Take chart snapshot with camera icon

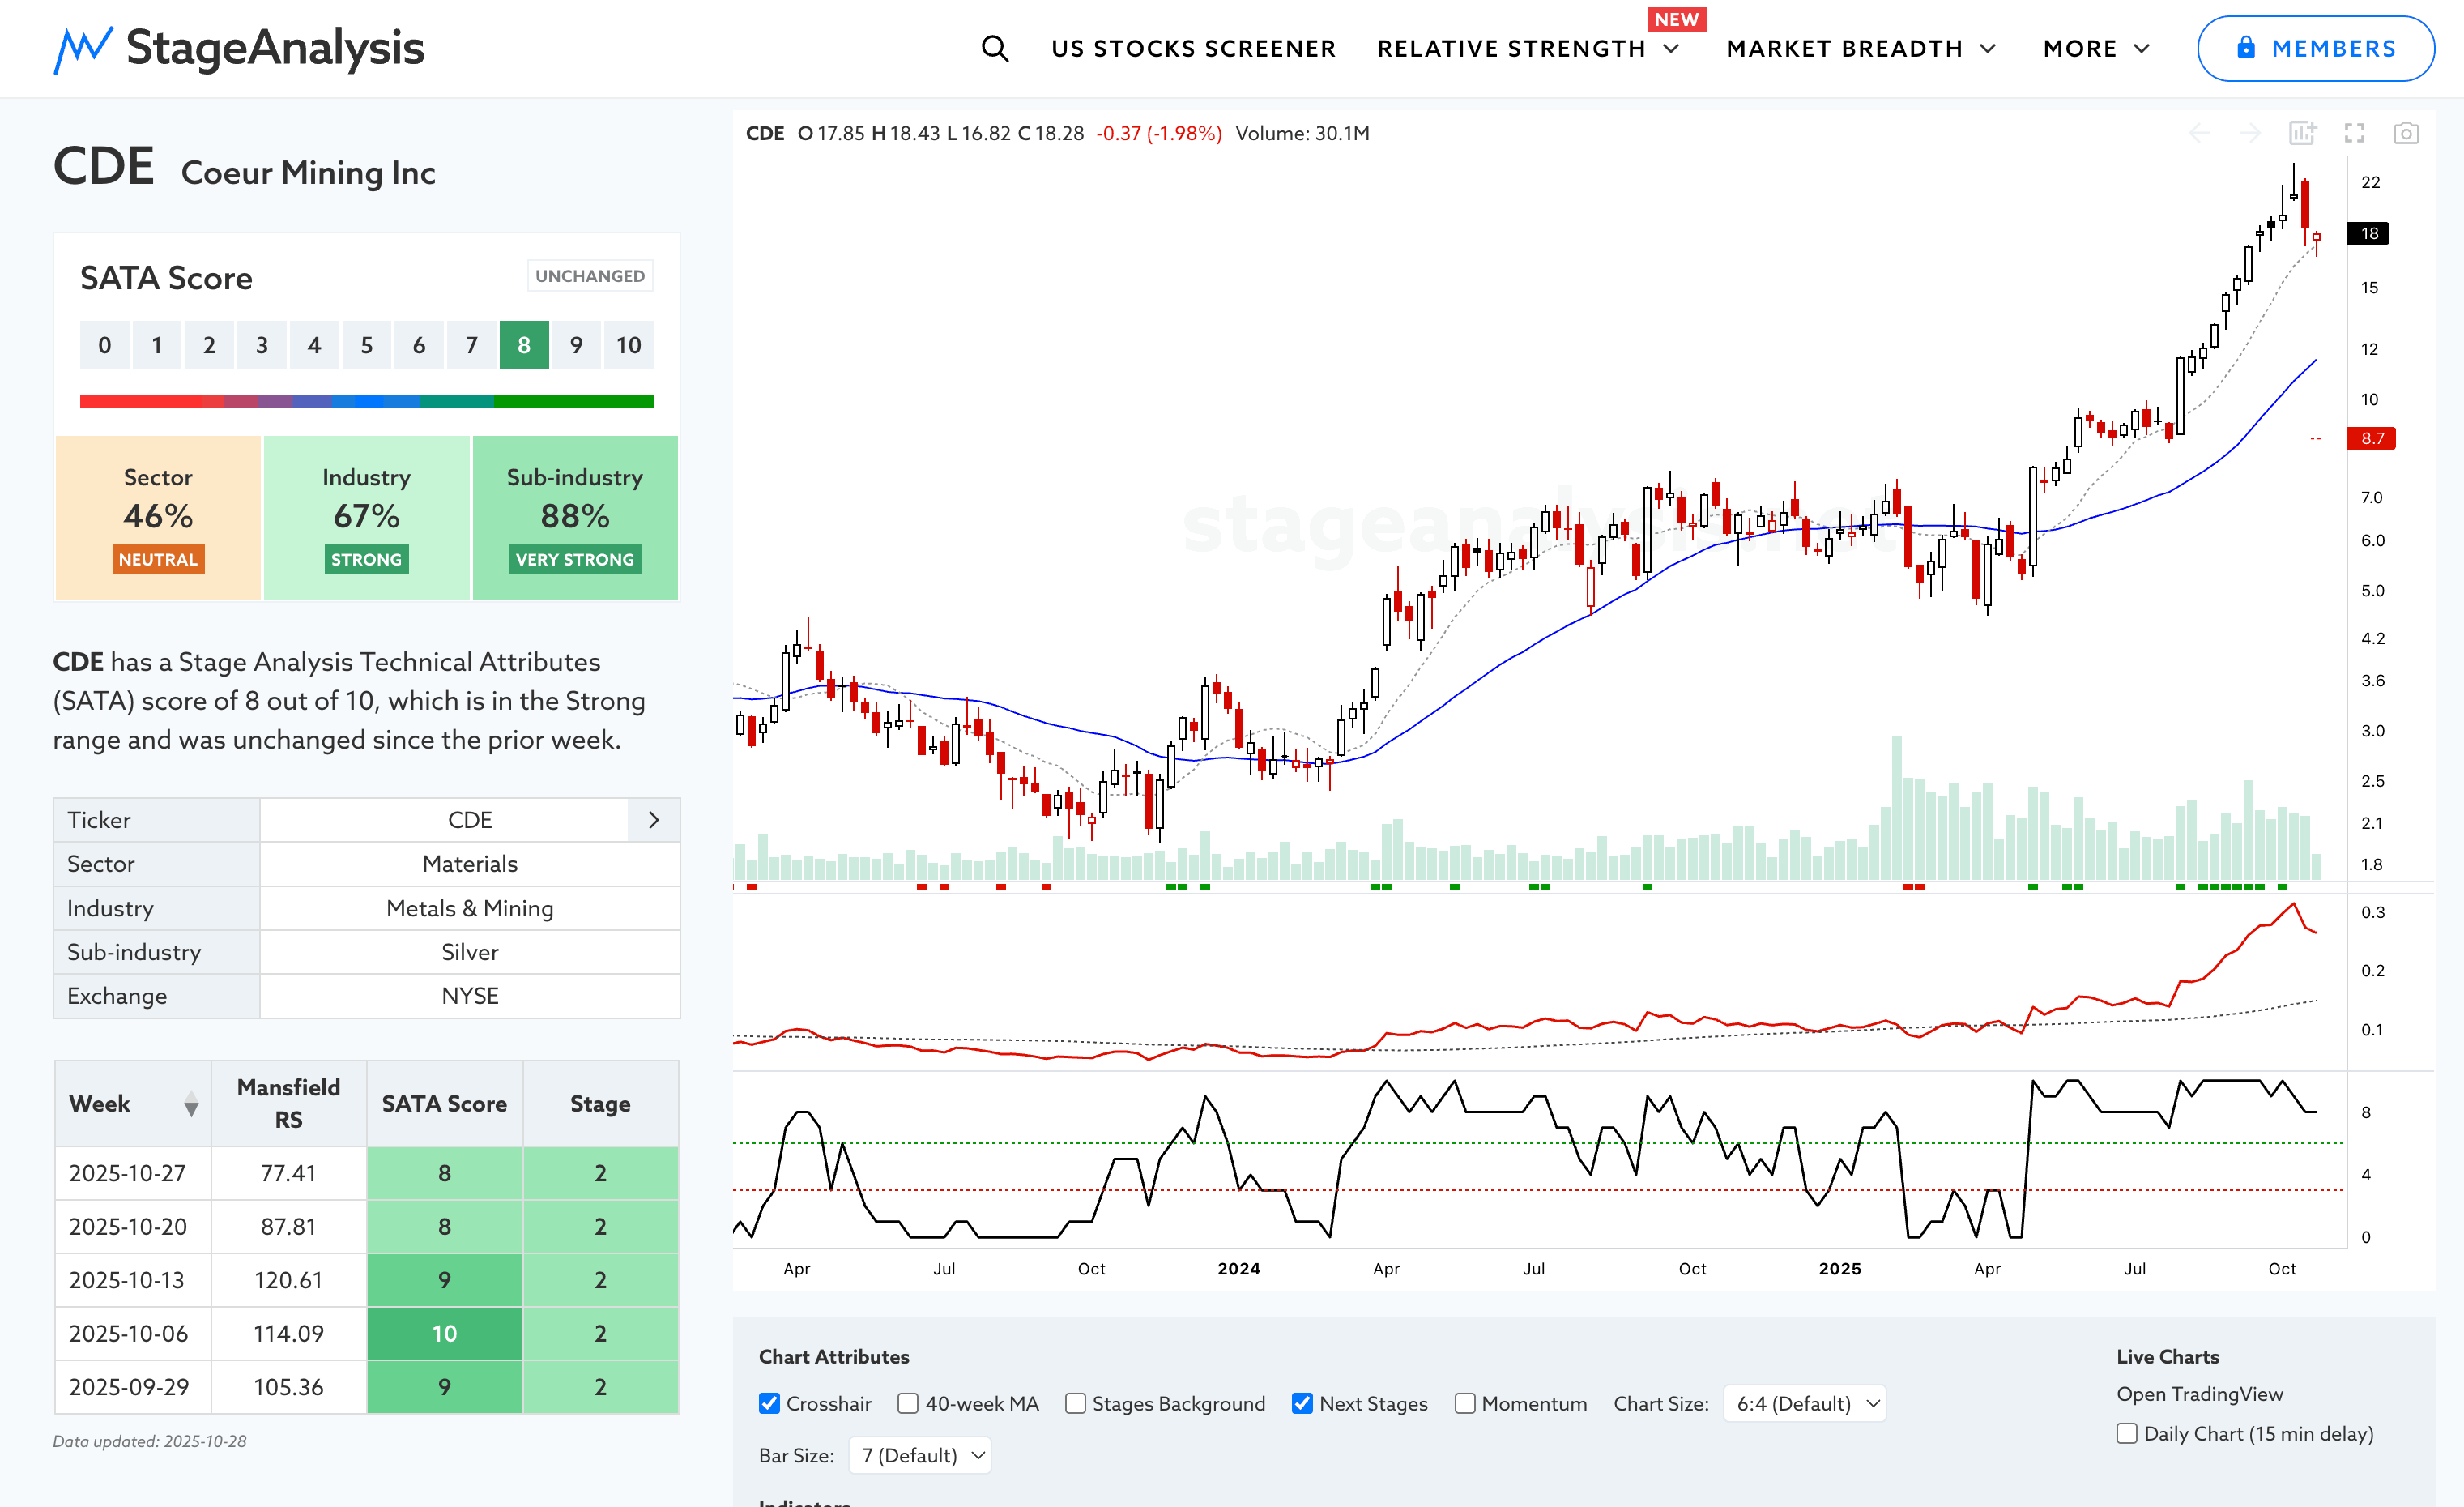click(x=2405, y=133)
